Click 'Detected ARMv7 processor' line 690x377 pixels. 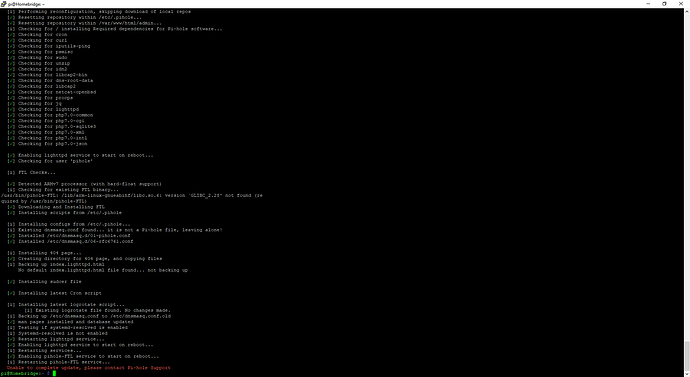tap(84, 184)
